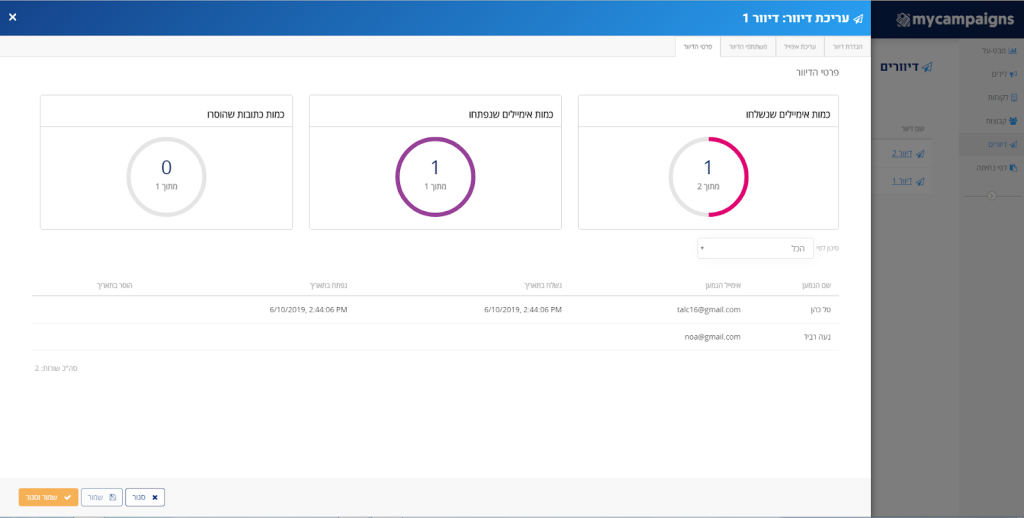
Task: Select the groups people icon in the sidebar
Action: 1013,121
